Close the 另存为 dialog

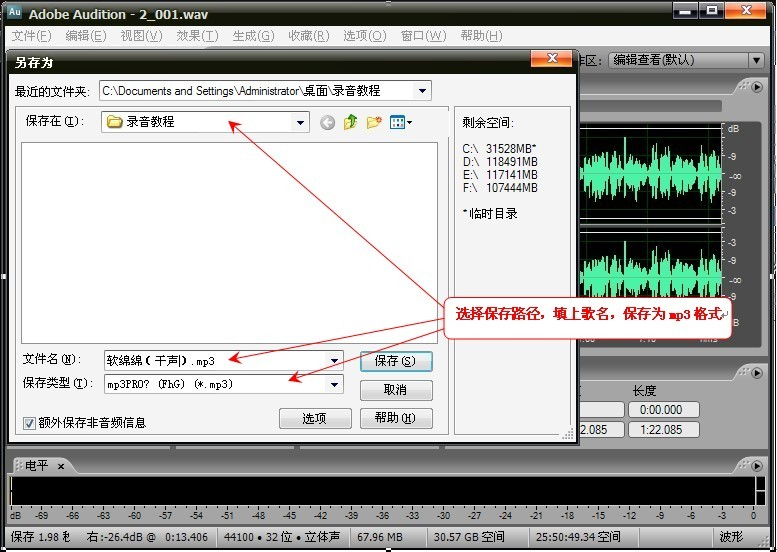coord(552,58)
